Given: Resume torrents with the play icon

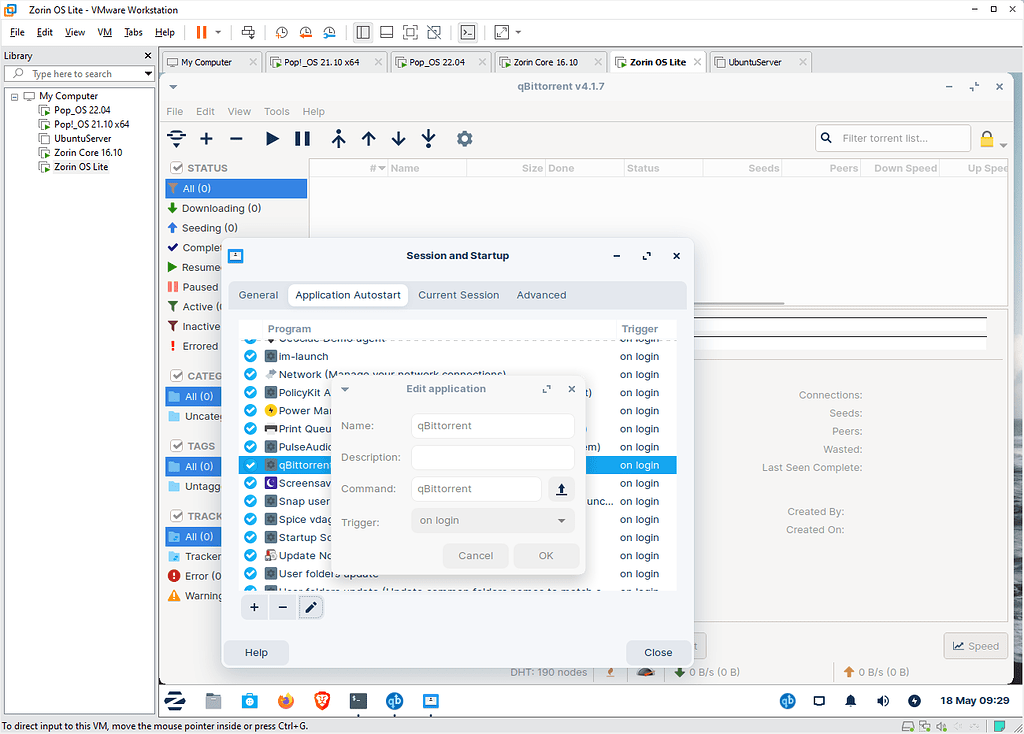Looking at the screenshot, I should (x=272, y=138).
